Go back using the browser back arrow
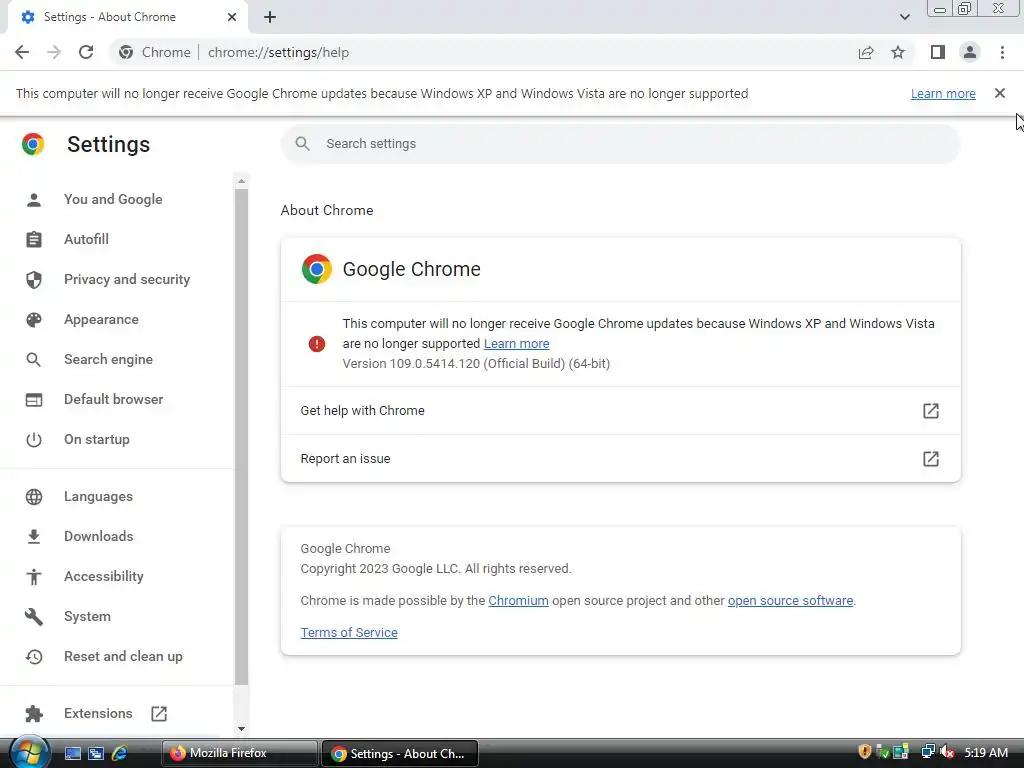Viewport: 1024px width, 768px height. (x=22, y=52)
